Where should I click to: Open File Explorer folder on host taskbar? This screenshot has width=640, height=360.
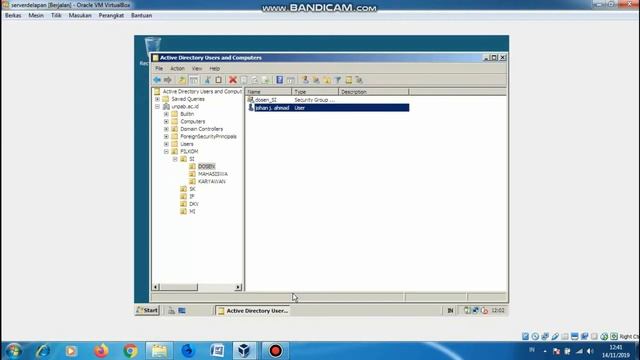(159, 351)
